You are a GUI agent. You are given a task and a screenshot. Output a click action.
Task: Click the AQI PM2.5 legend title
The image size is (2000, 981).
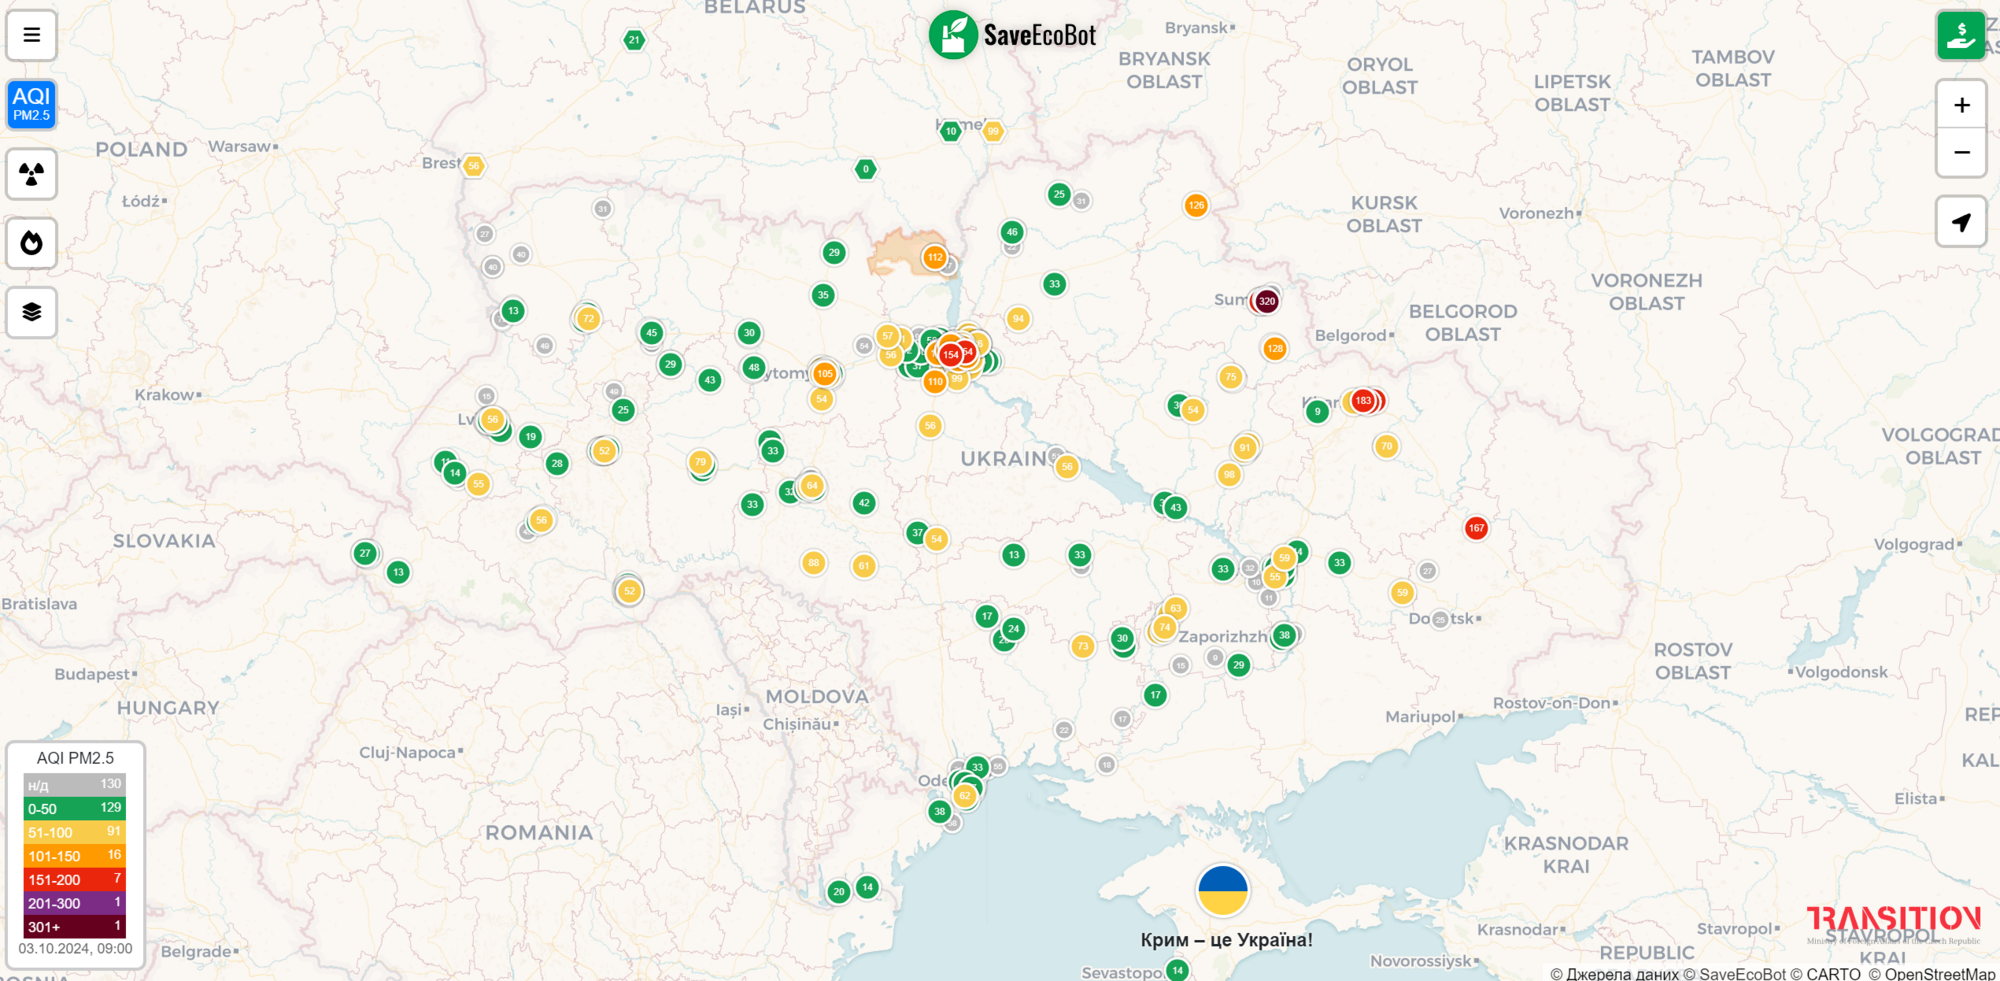[75, 758]
